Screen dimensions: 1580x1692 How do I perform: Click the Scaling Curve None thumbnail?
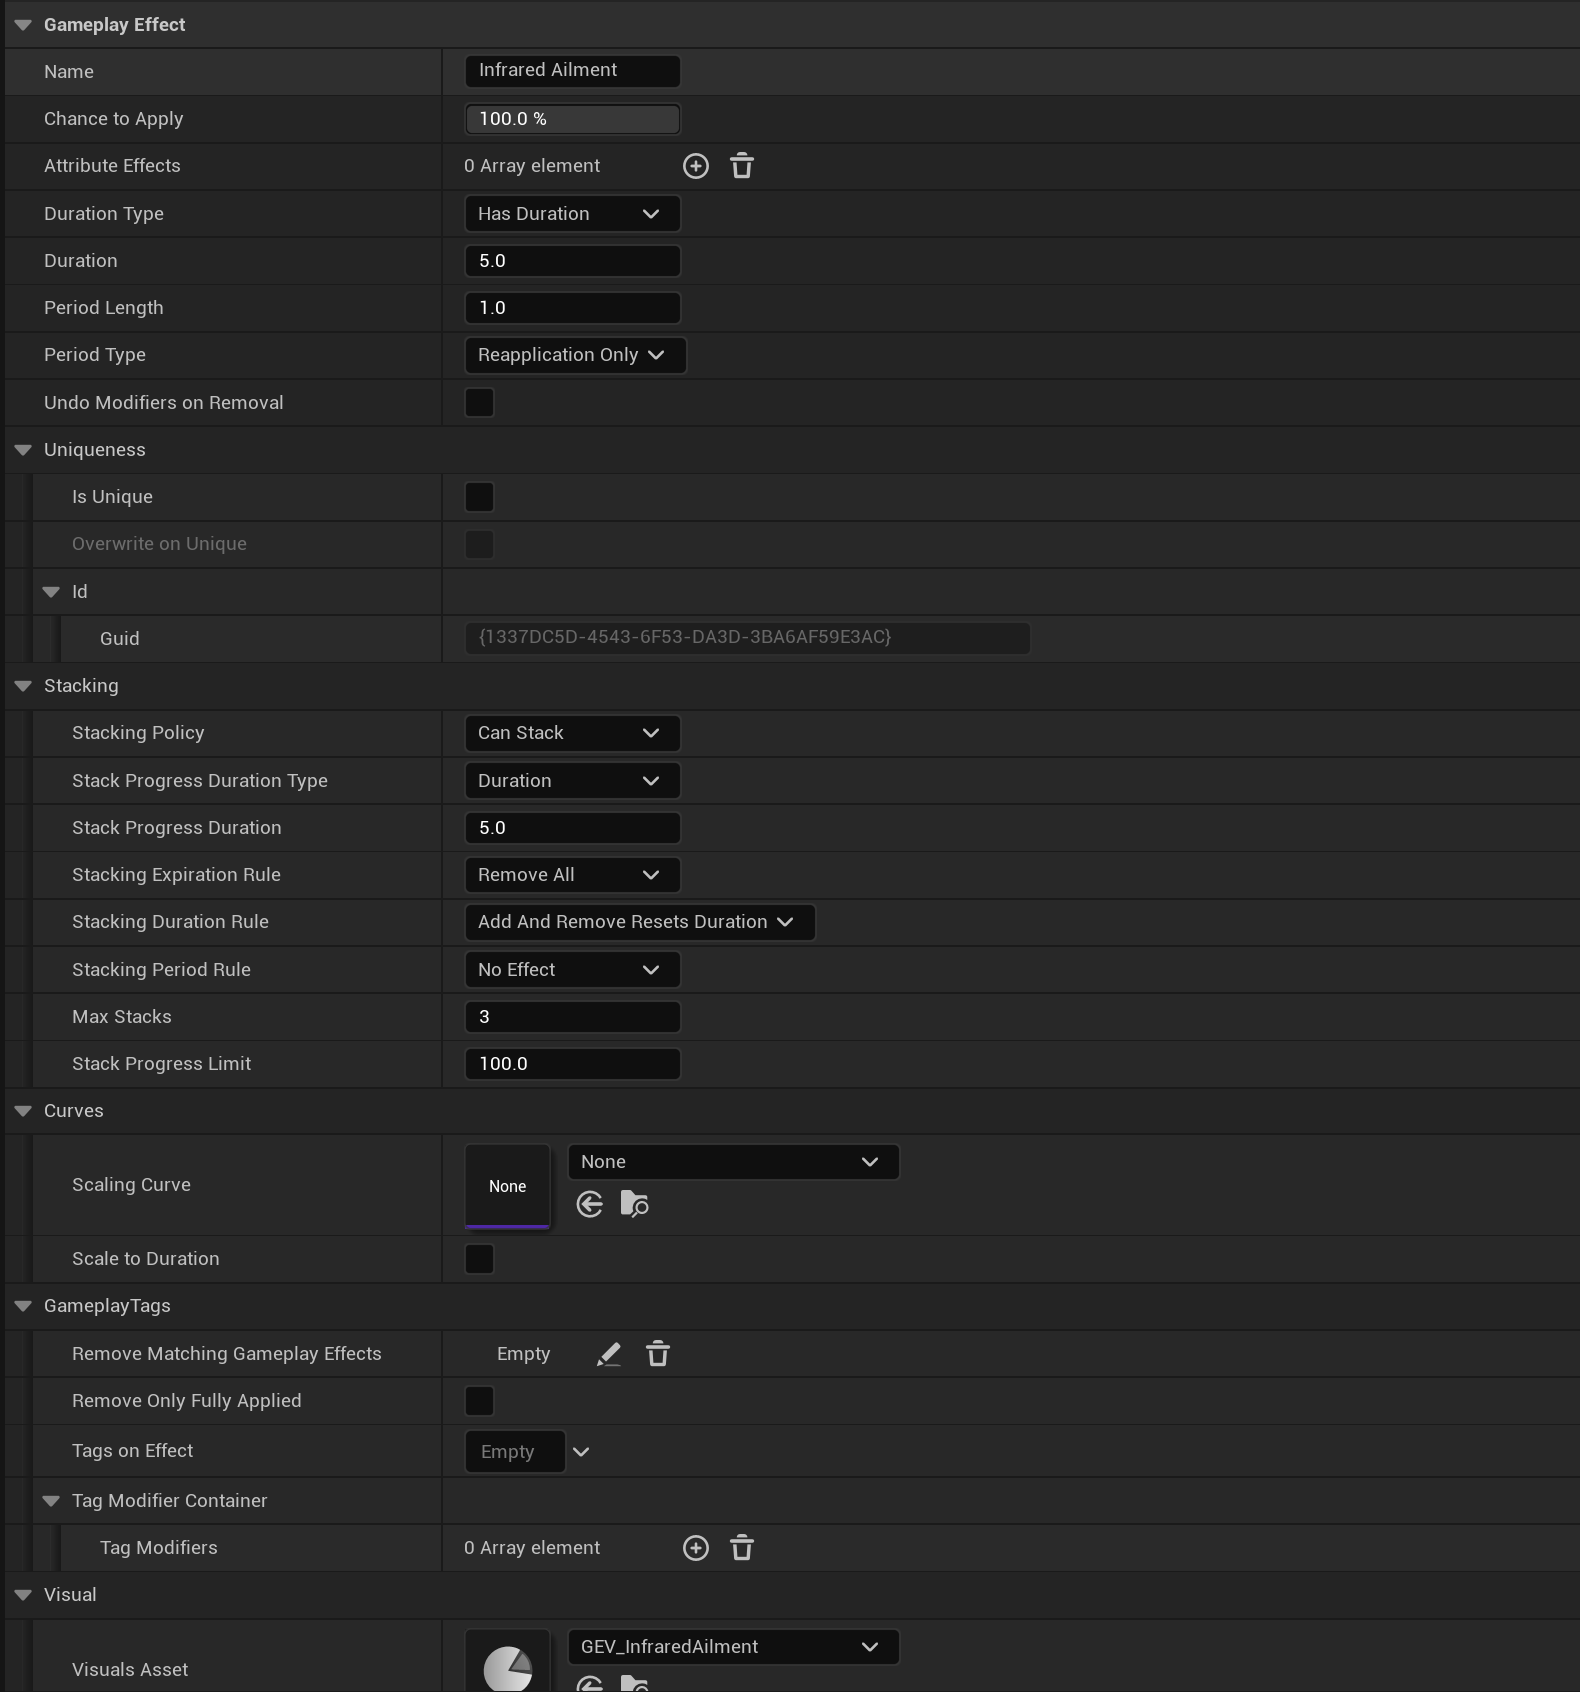click(x=508, y=1186)
